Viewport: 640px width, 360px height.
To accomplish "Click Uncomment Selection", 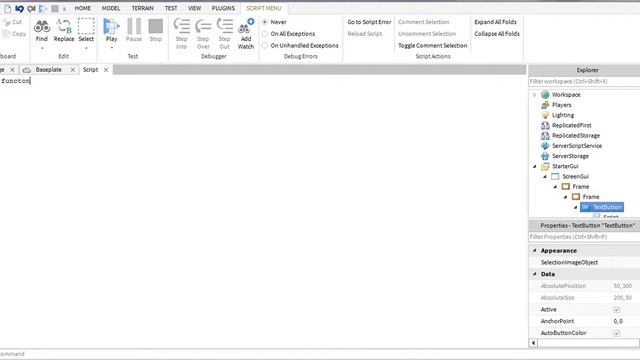I will coord(427,34).
